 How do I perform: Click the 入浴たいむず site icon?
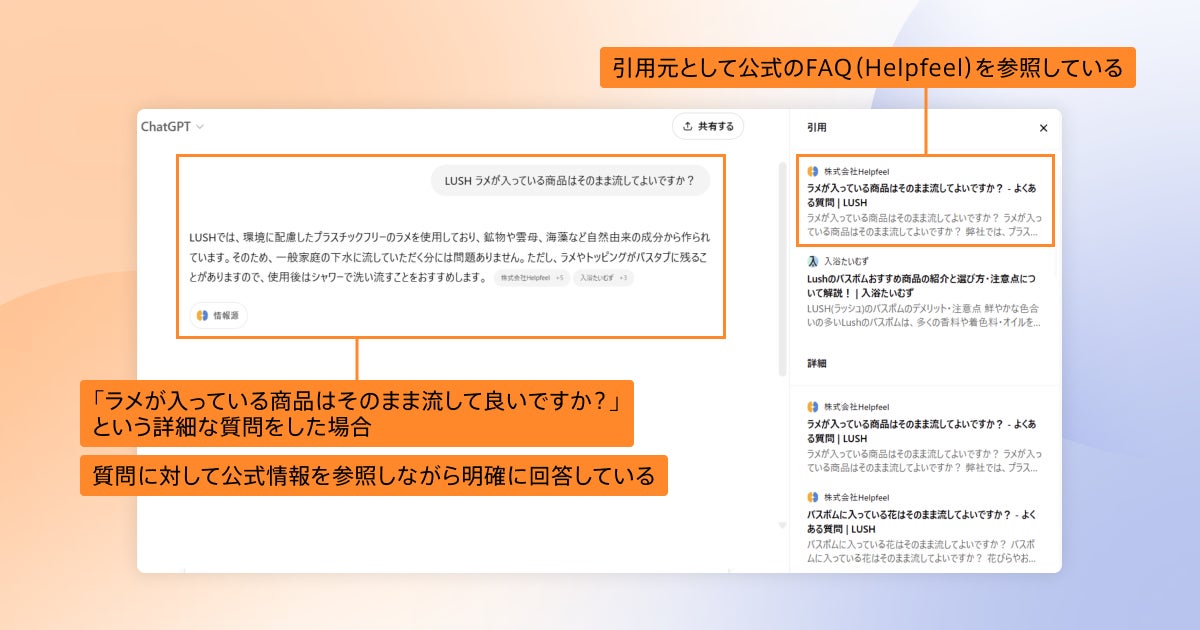click(813, 261)
